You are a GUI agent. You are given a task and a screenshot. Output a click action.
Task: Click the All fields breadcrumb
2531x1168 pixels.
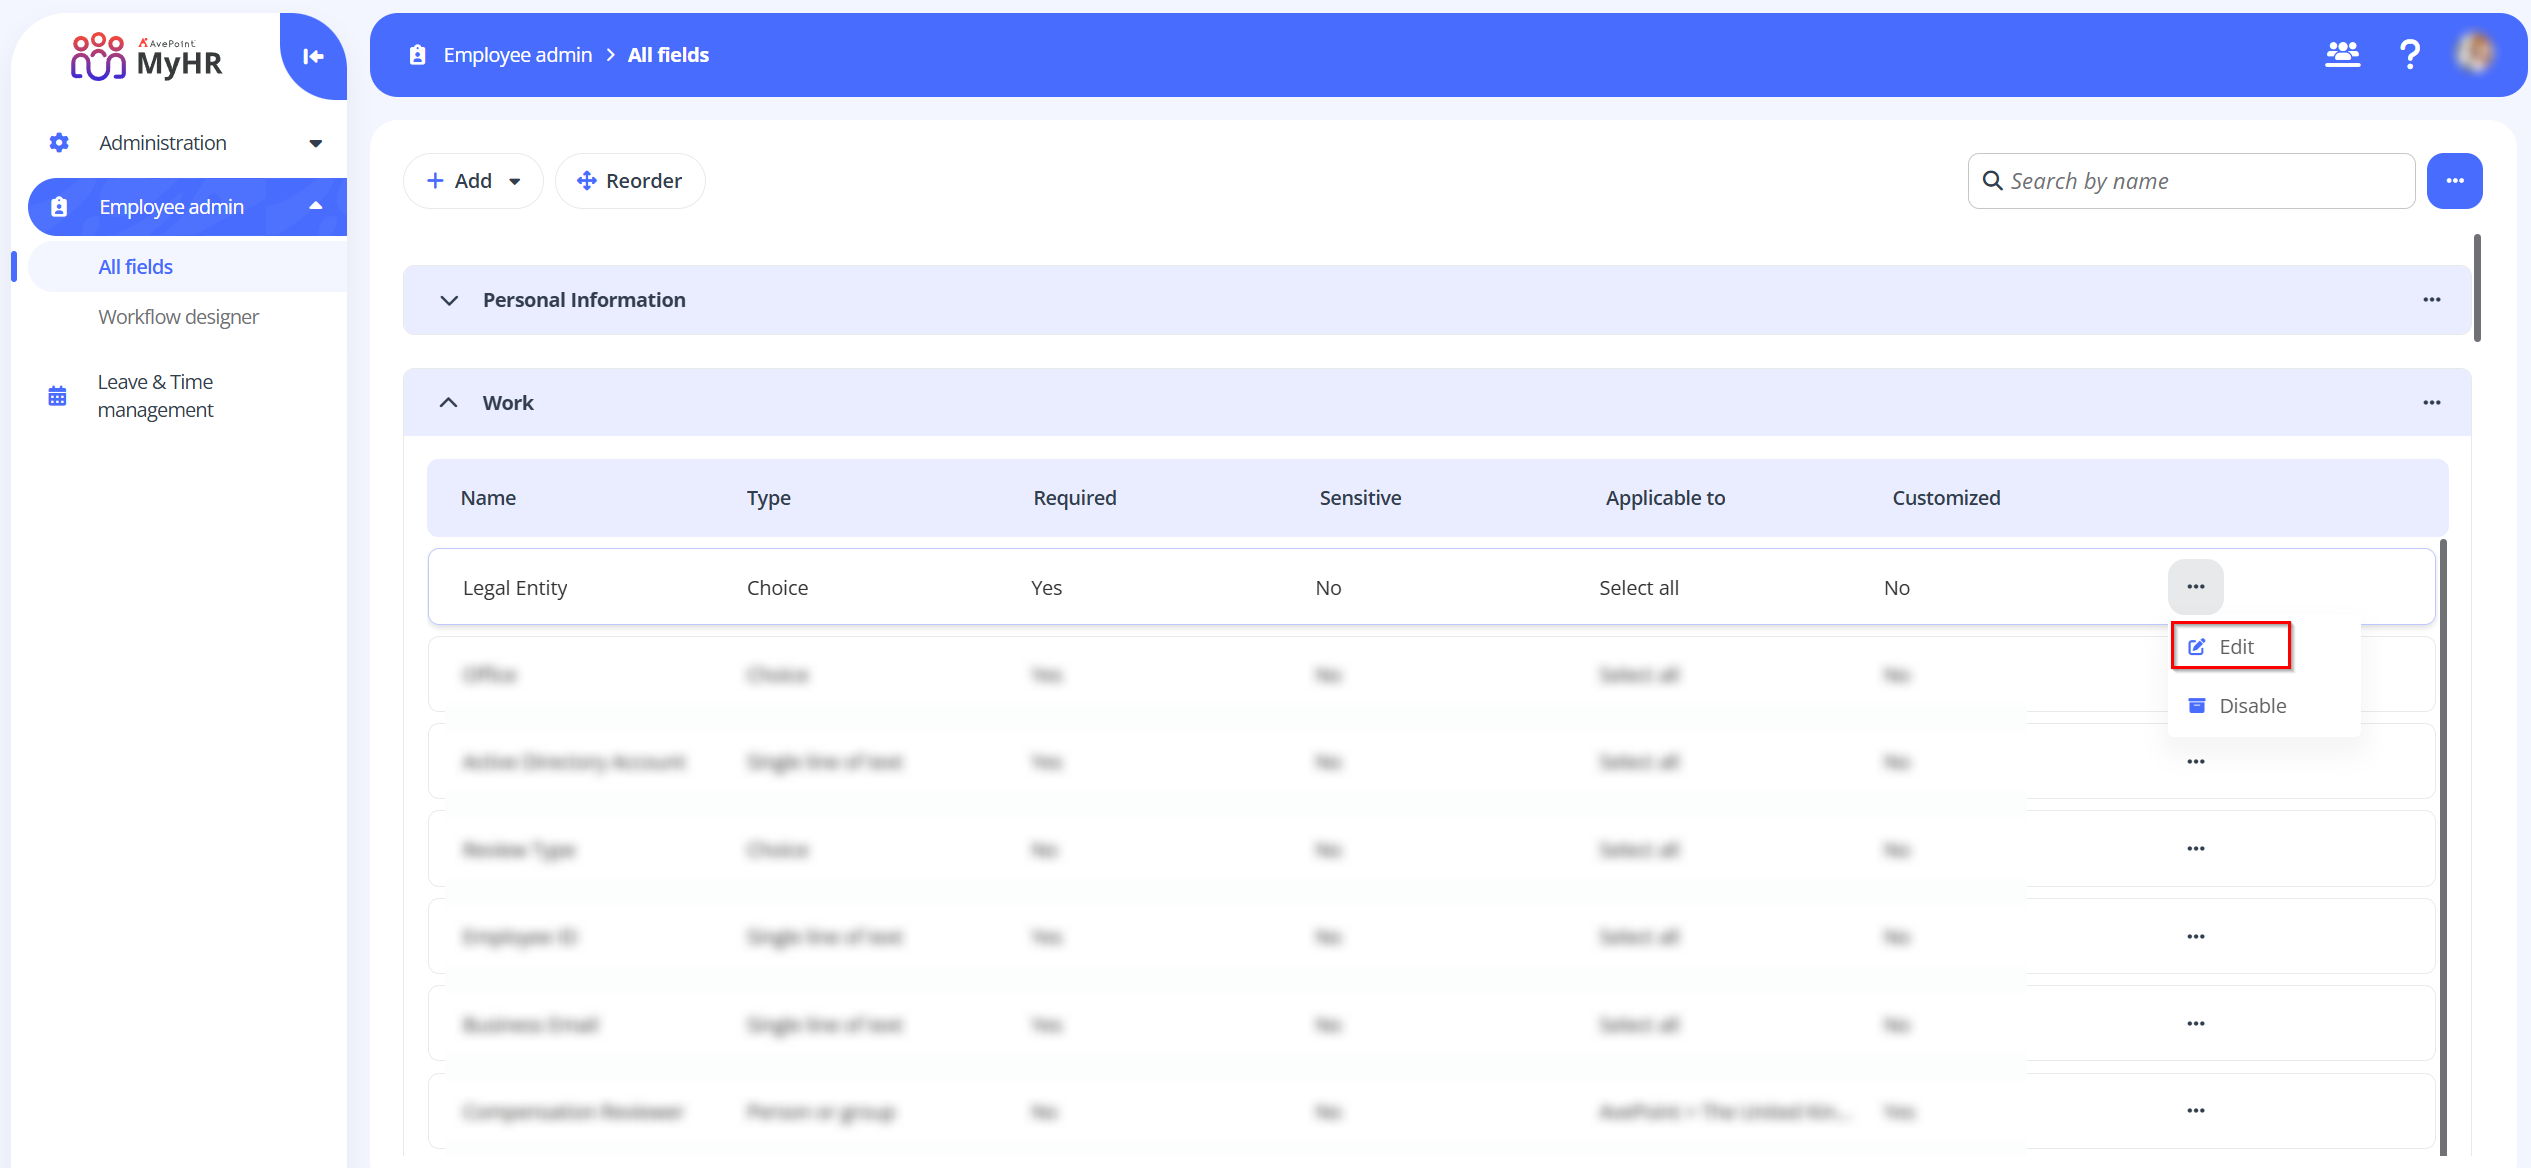(668, 55)
